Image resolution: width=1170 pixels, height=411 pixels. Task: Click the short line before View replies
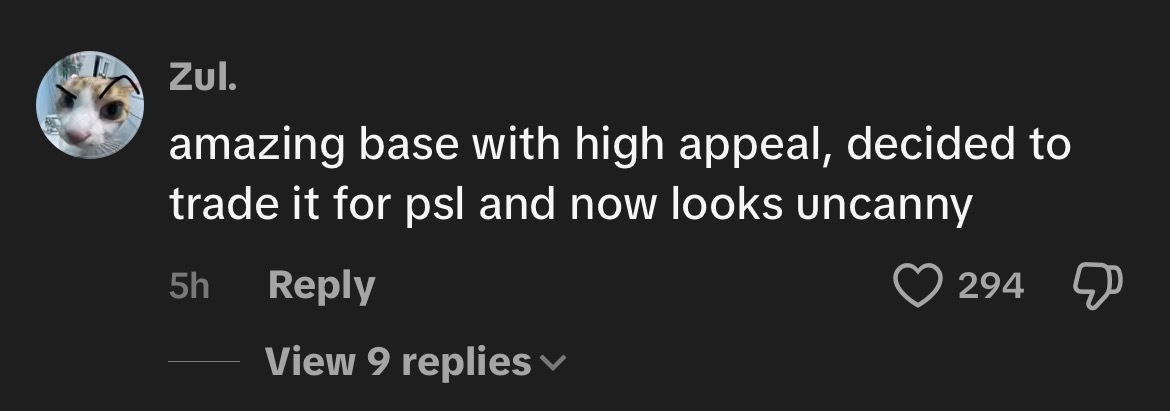(204, 362)
